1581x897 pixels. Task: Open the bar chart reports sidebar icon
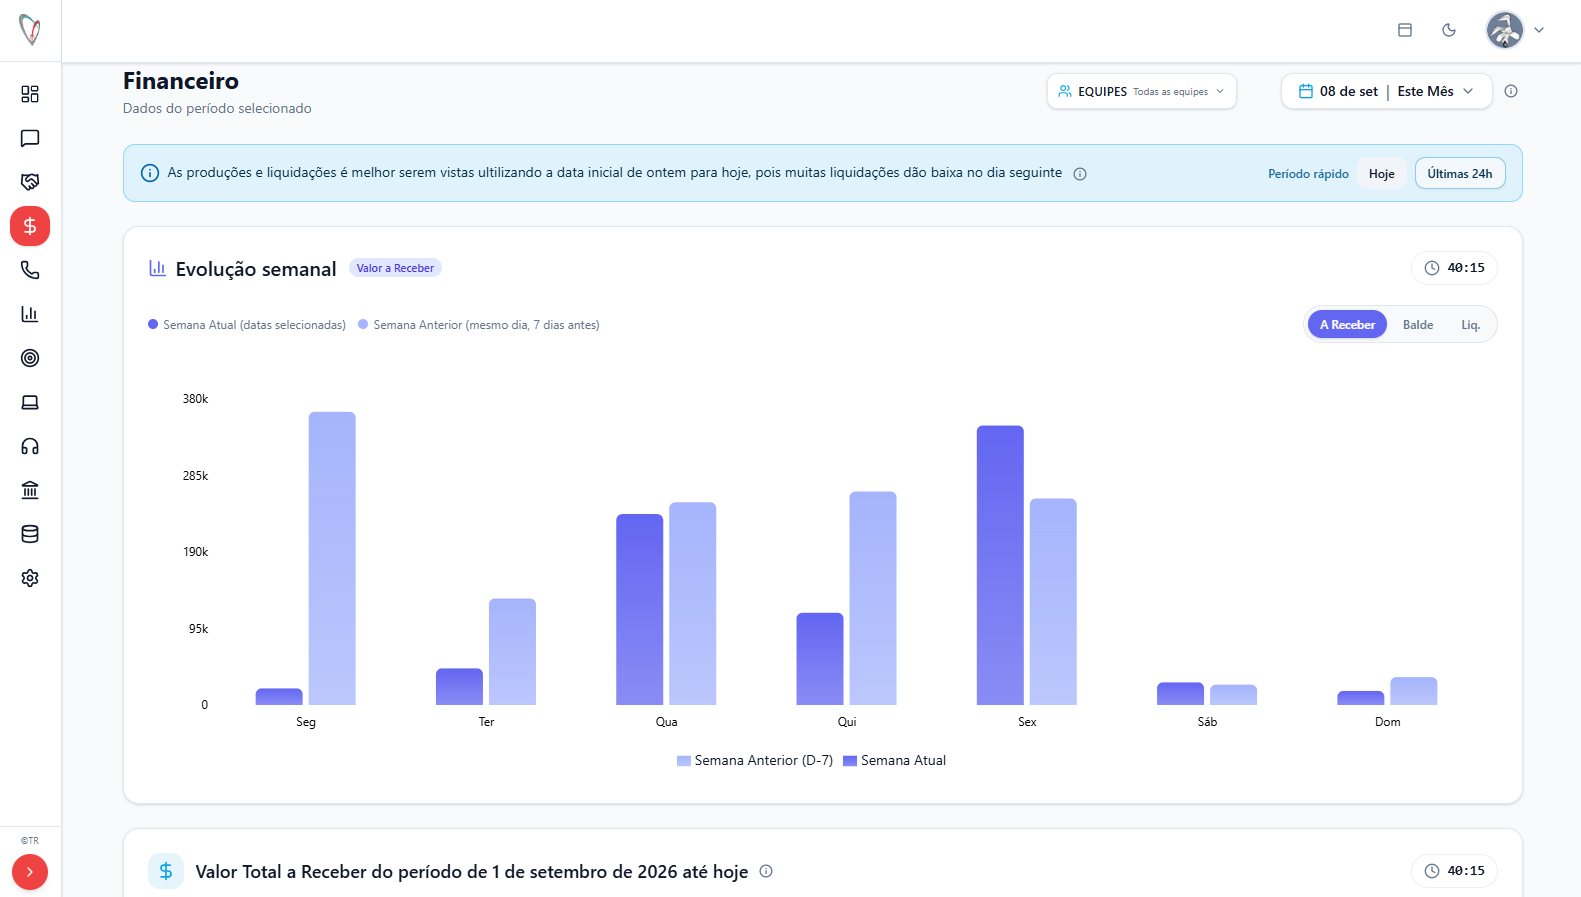pos(30,314)
